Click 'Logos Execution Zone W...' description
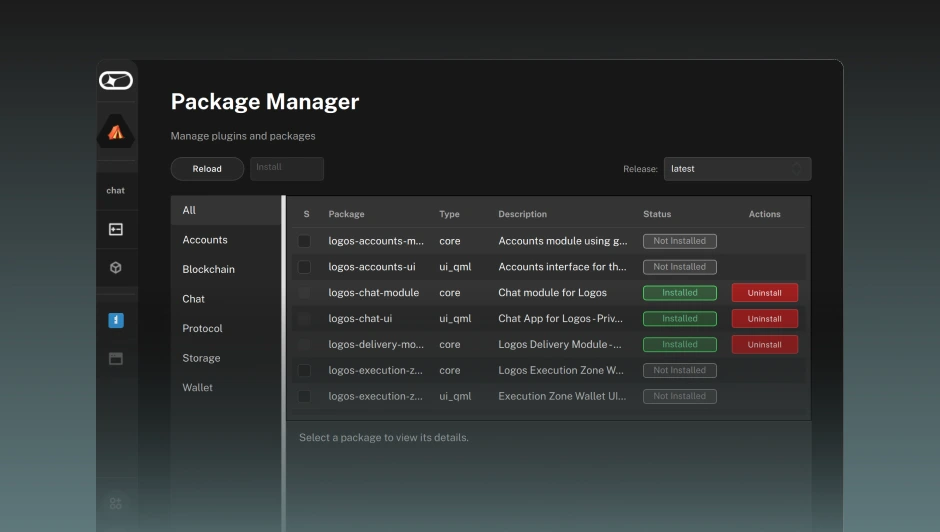 click(561, 370)
